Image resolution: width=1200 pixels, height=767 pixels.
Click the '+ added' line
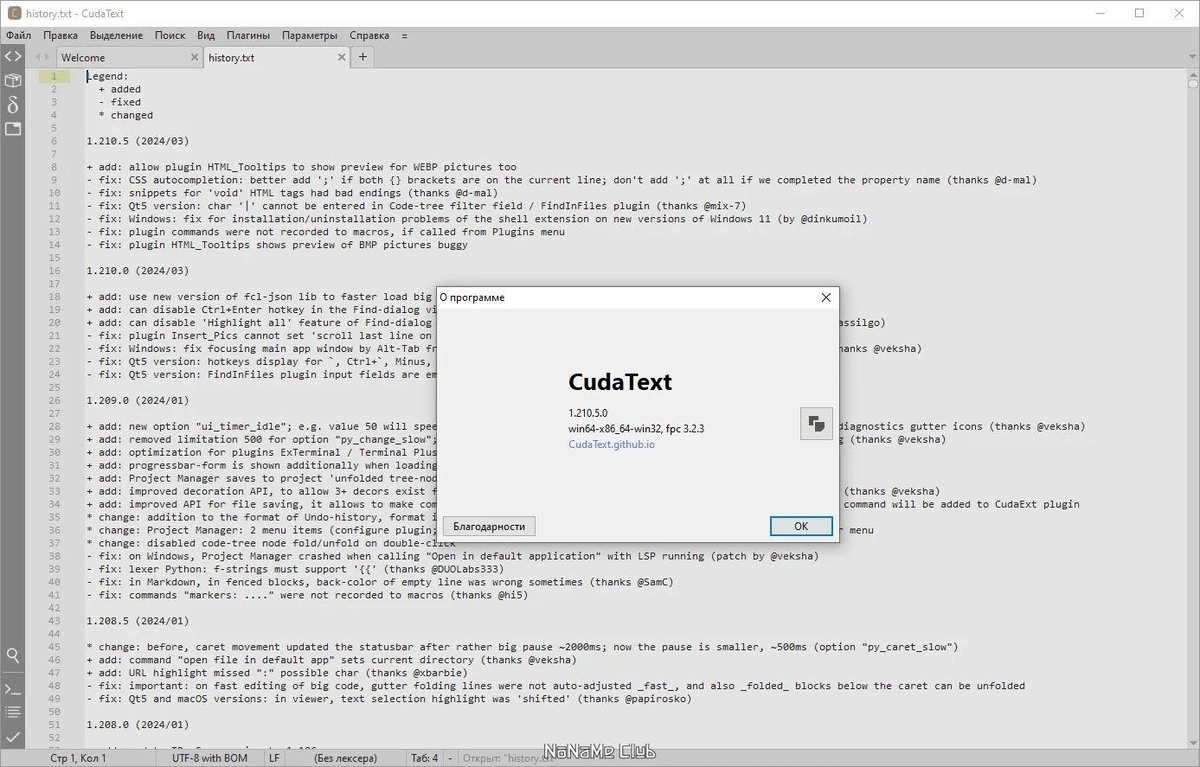coord(120,89)
